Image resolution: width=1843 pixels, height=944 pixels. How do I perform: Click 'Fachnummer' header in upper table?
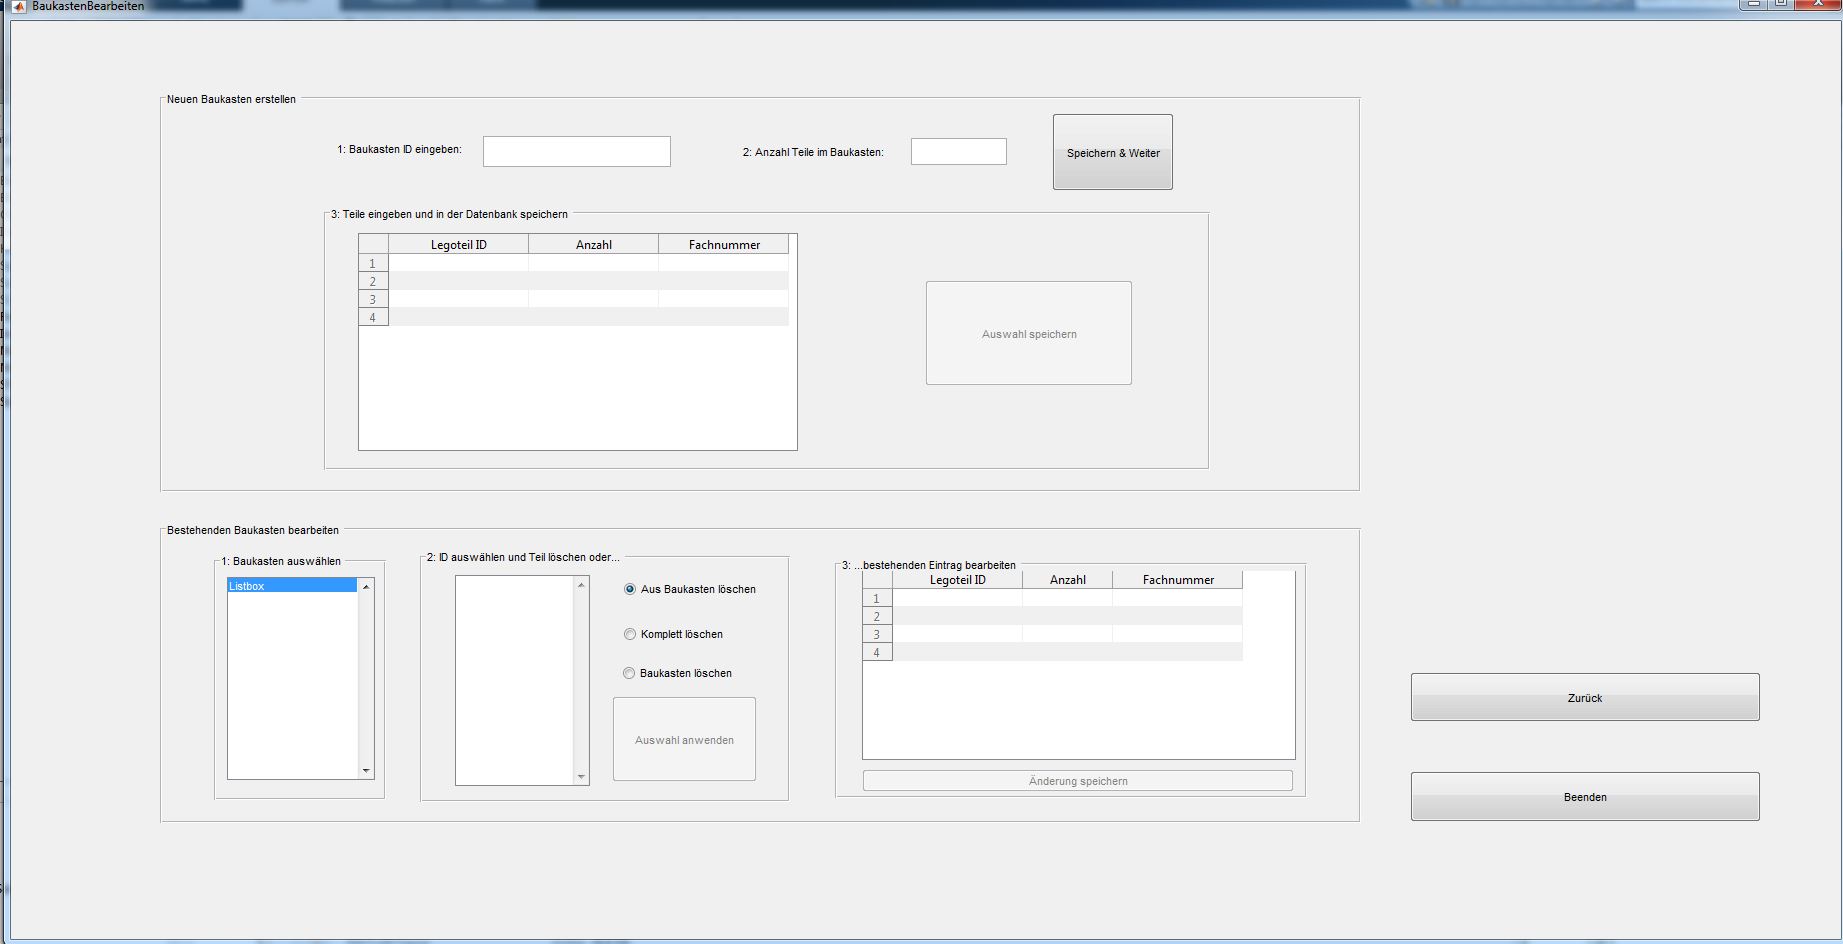(724, 244)
